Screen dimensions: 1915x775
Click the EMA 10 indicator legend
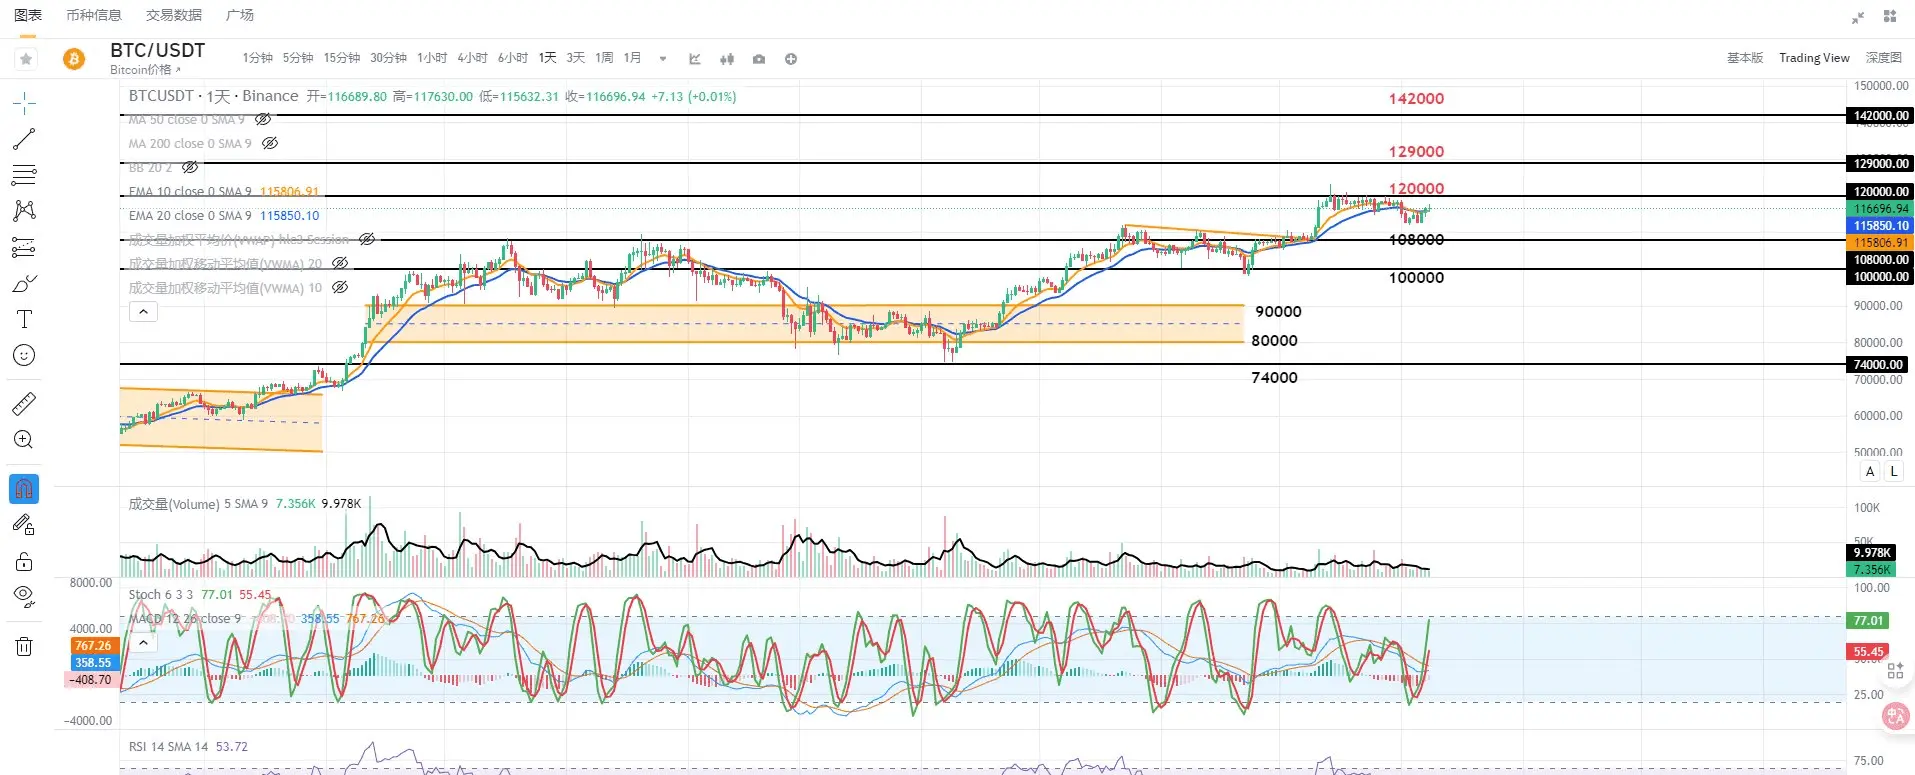click(224, 191)
